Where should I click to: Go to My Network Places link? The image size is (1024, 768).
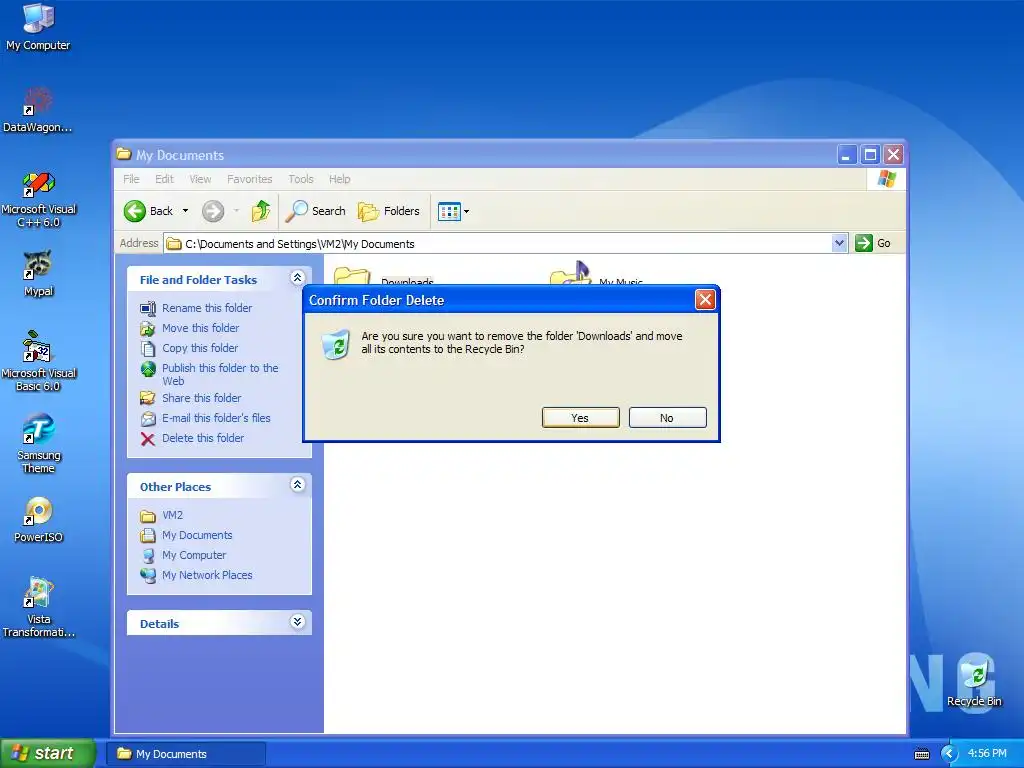pos(207,575)
